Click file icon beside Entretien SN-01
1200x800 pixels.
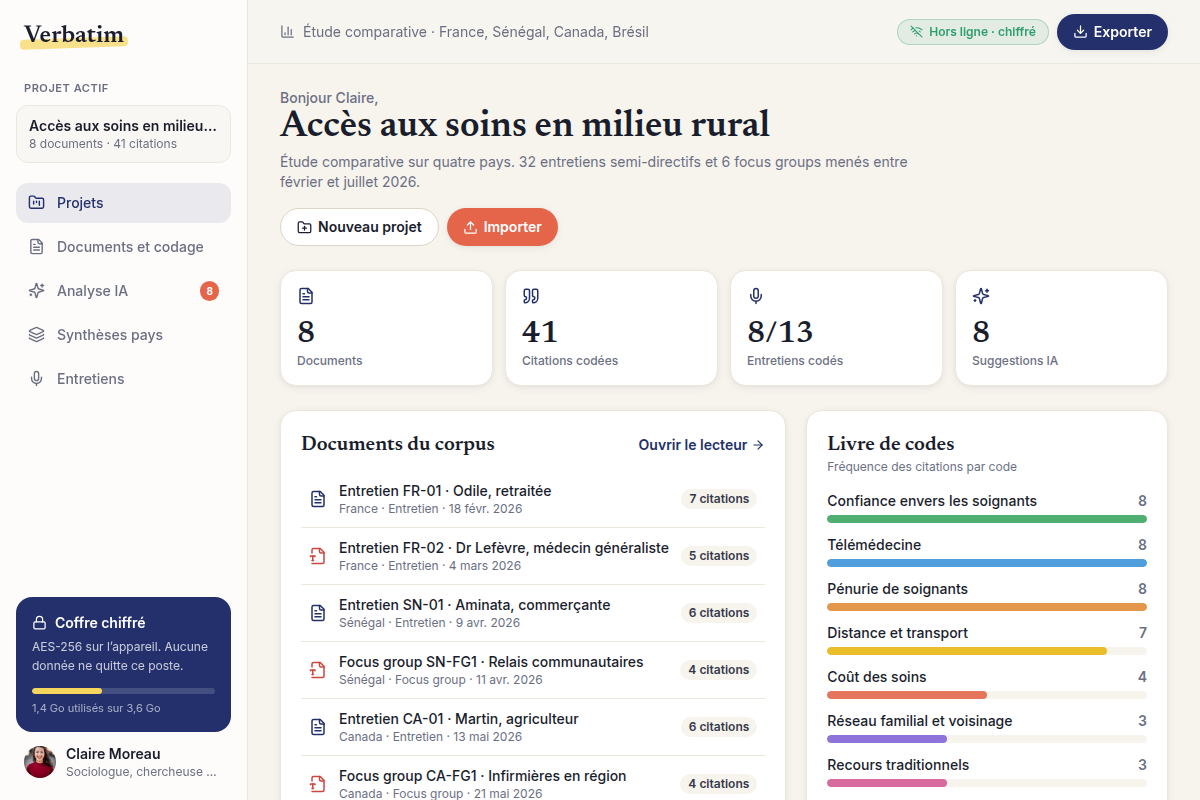tap(318, 613)
